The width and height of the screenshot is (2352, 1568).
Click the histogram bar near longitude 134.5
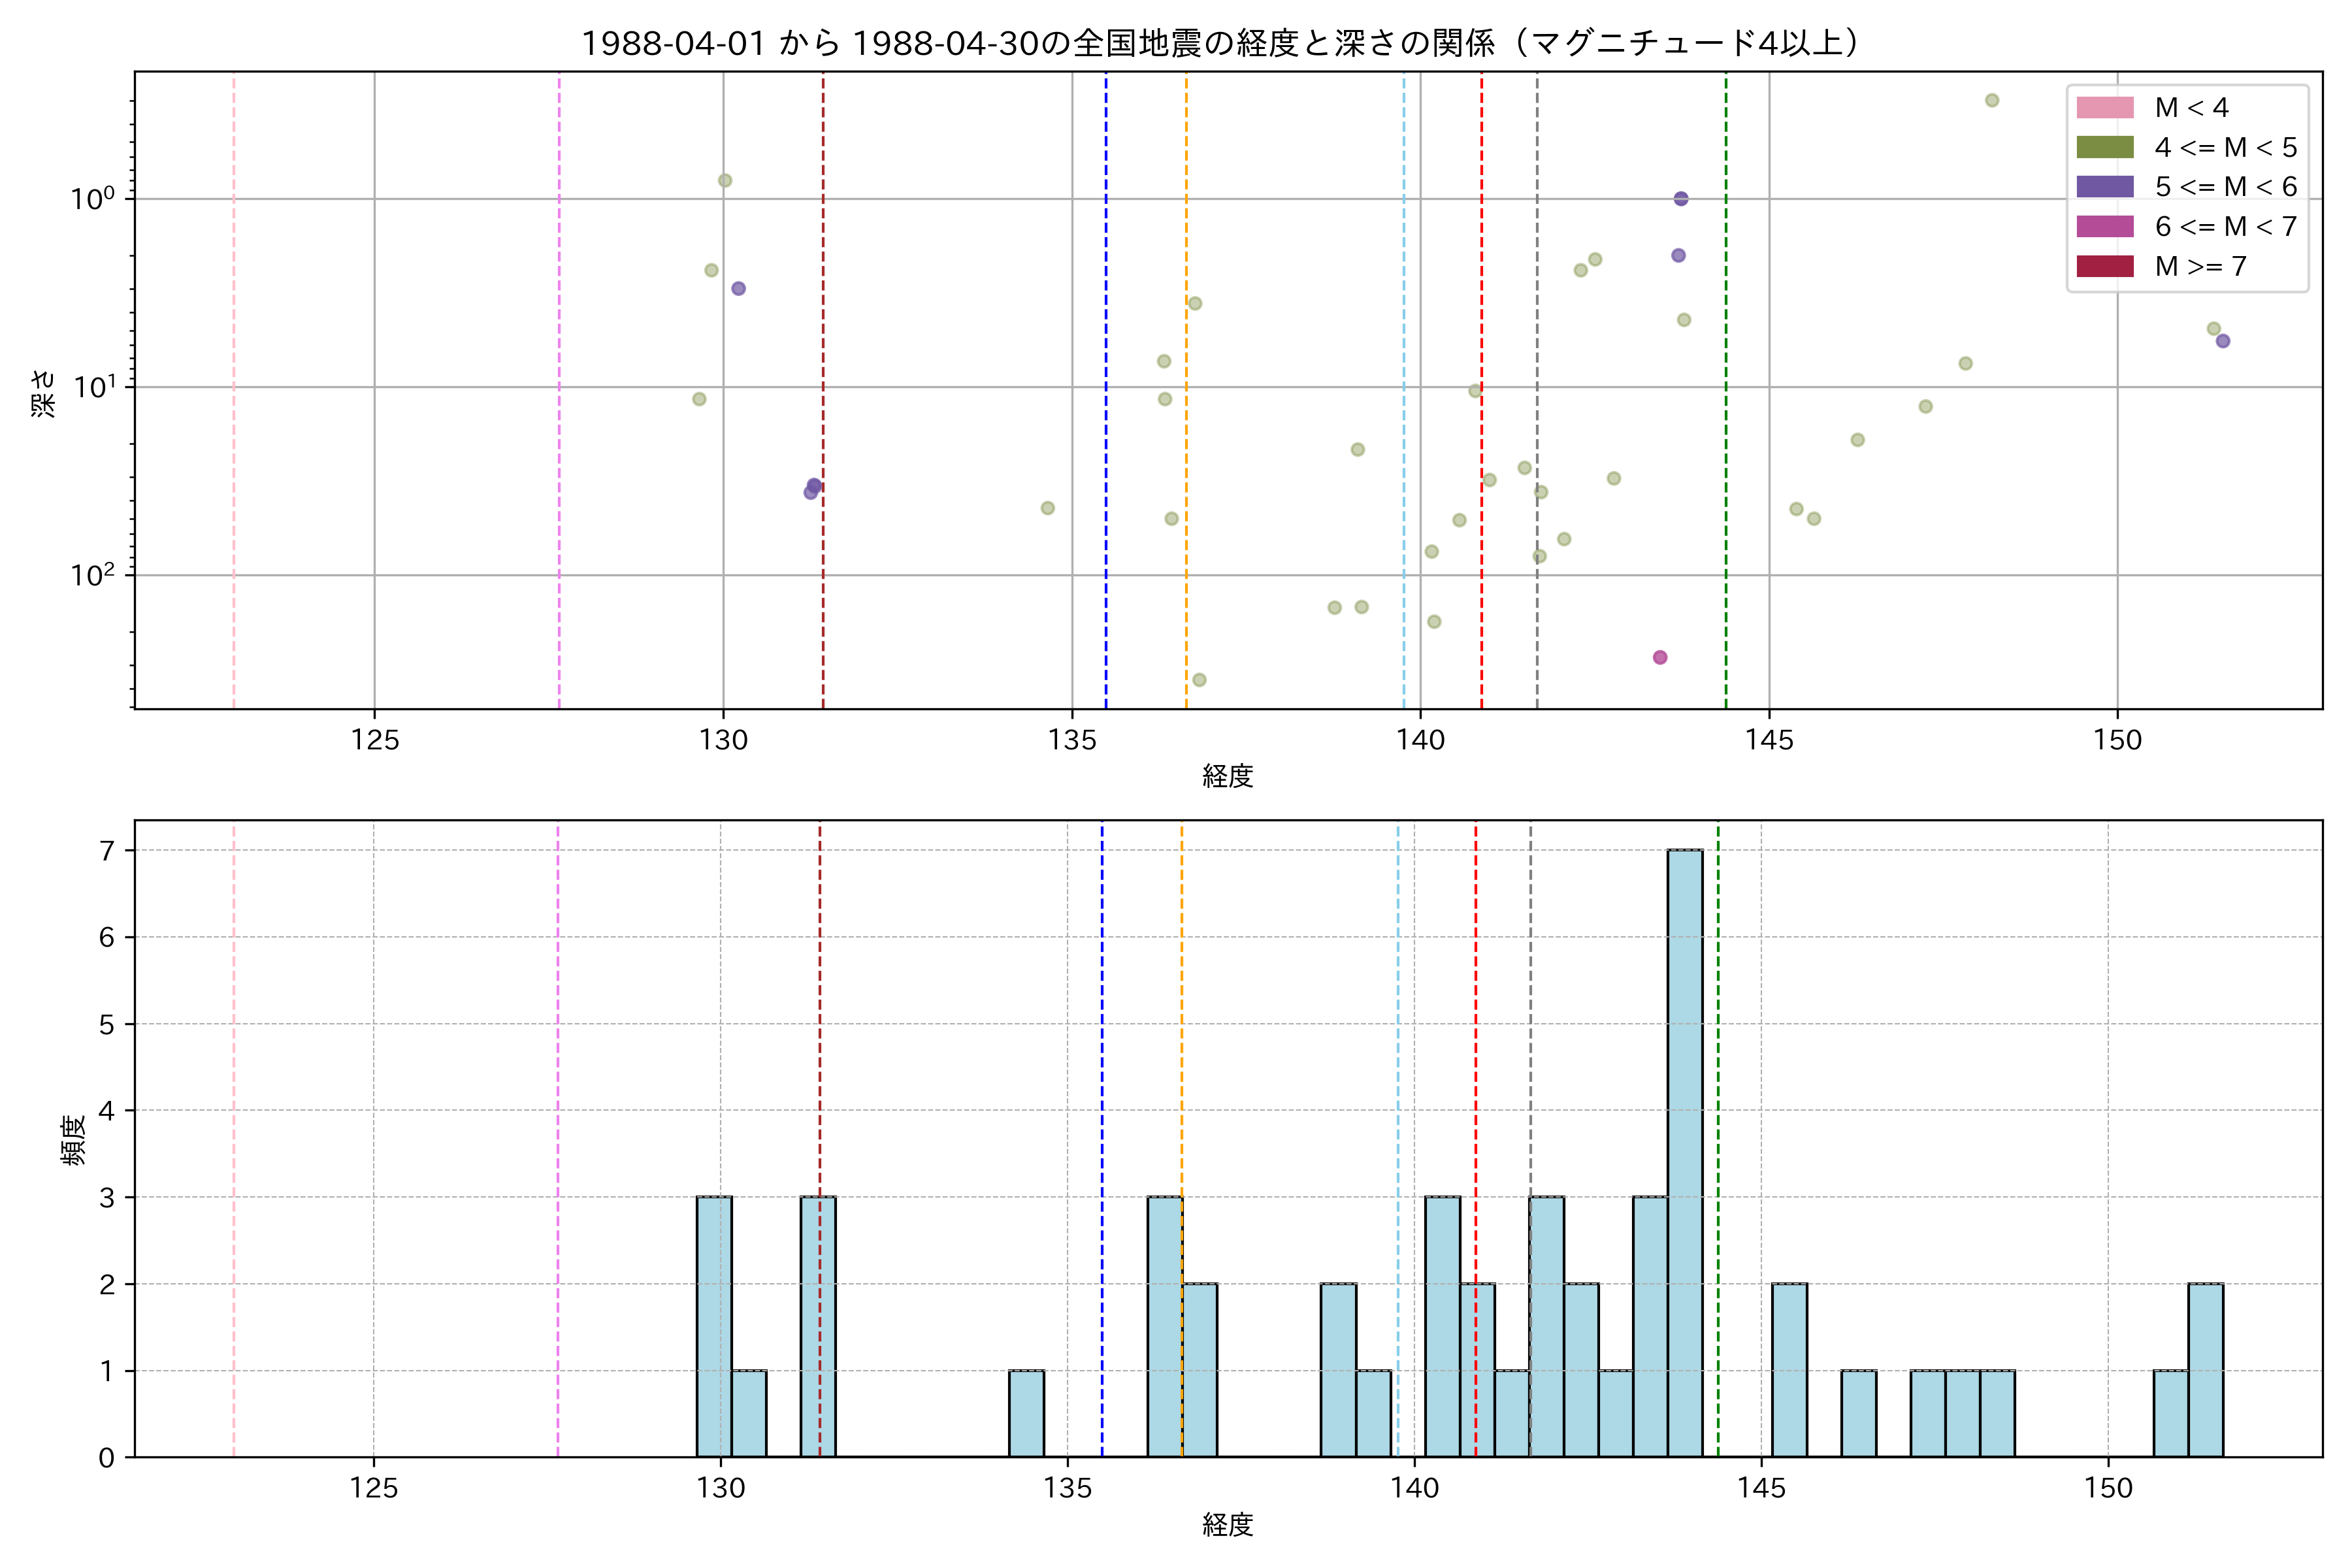click(x=1026, y=1413)
